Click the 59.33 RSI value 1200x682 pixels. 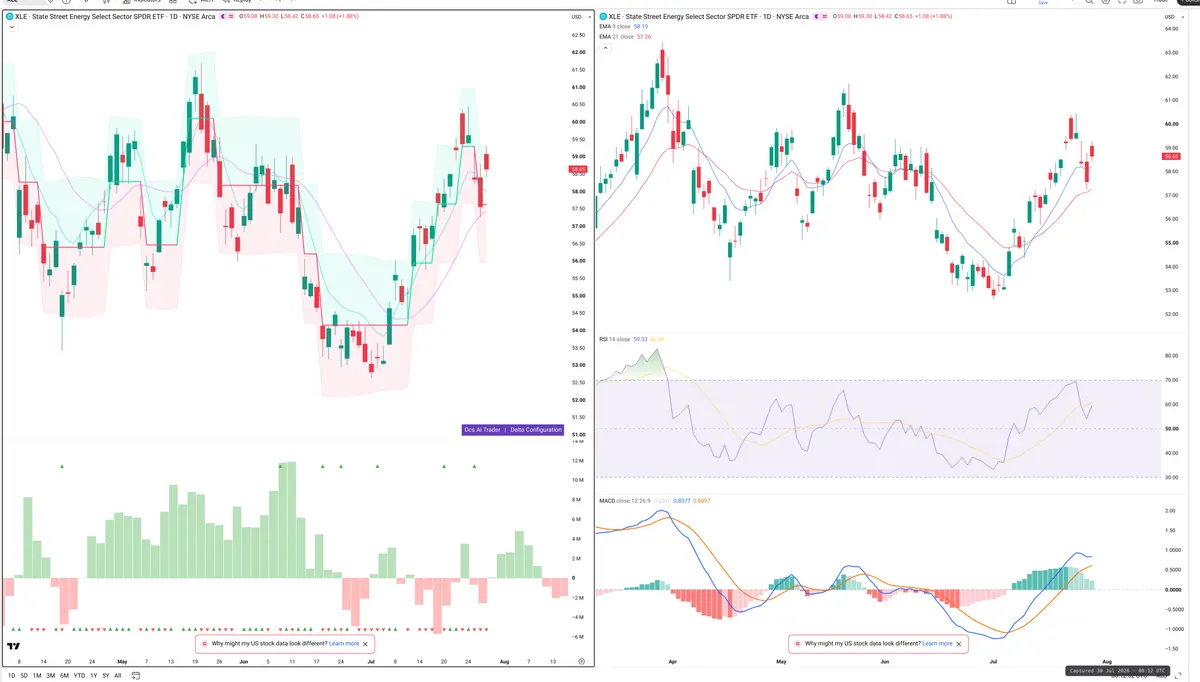click(640, 339)
